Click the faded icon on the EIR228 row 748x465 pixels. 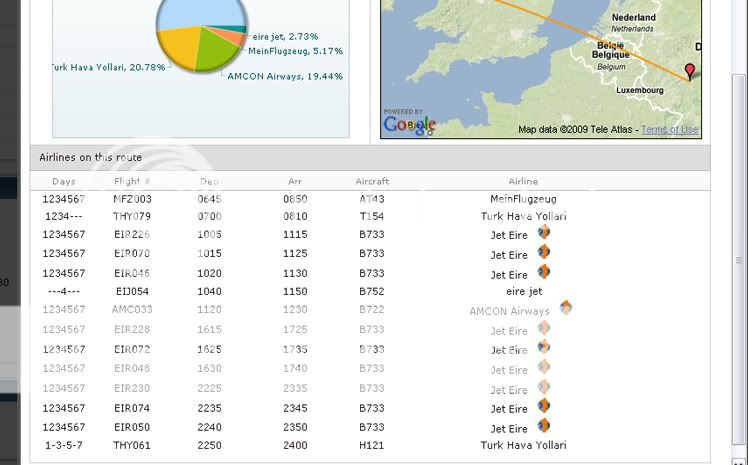[544, 328]
